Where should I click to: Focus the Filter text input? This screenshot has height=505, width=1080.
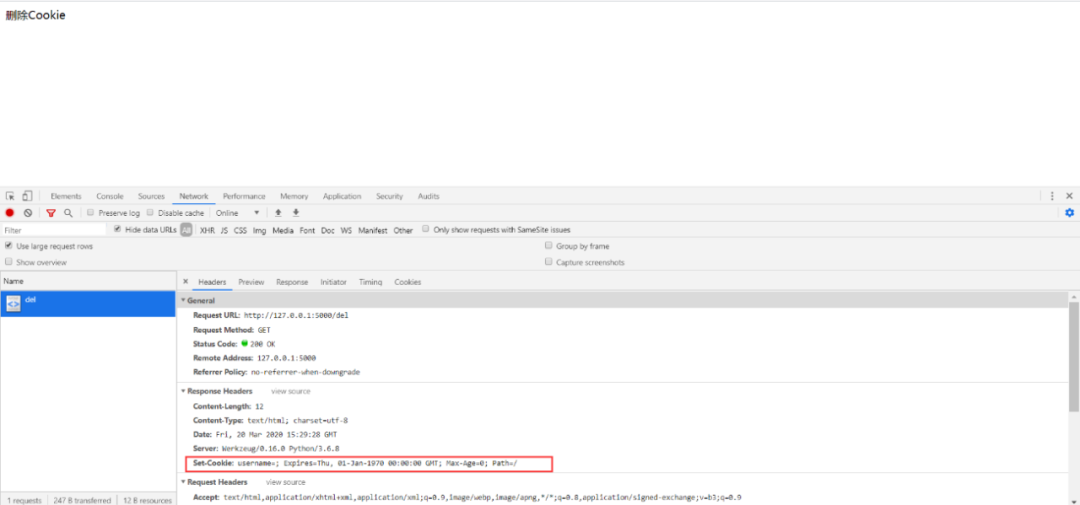coord(54,230)
